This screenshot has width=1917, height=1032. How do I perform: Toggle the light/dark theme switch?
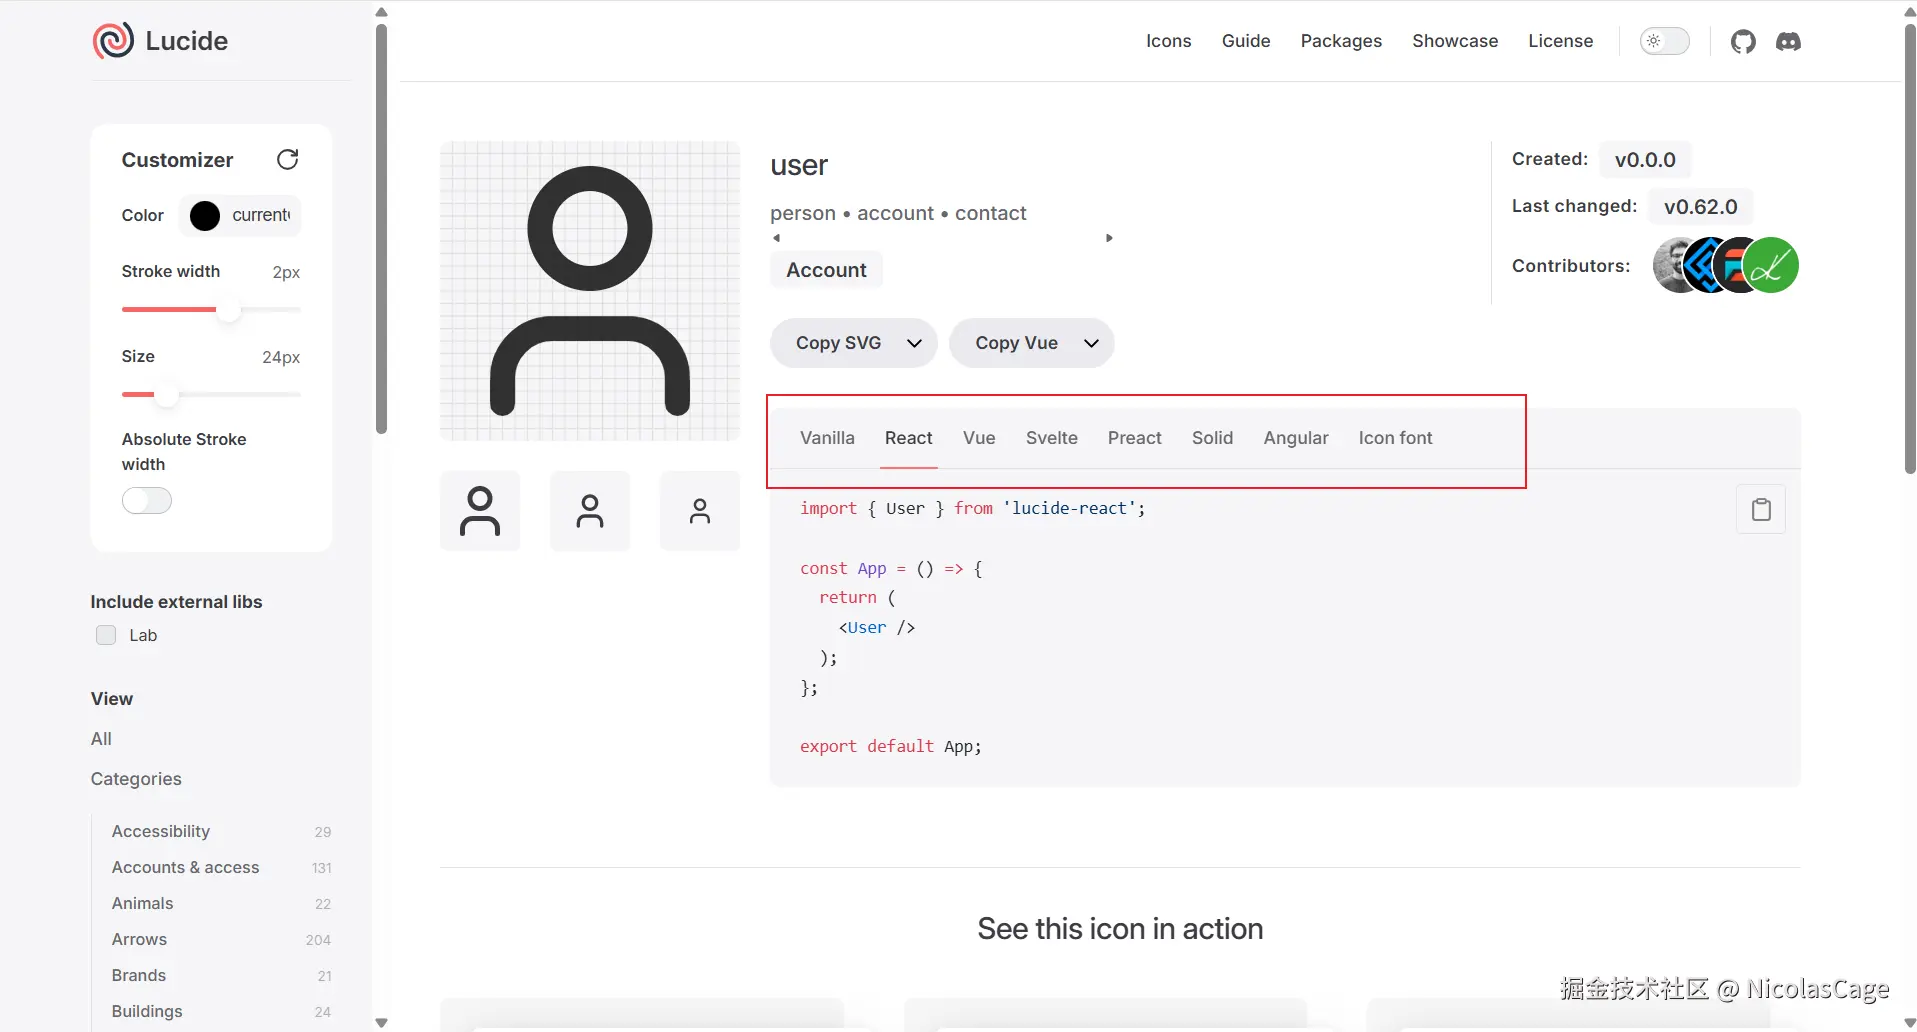pyautogui.click(x=1664, y=41)
